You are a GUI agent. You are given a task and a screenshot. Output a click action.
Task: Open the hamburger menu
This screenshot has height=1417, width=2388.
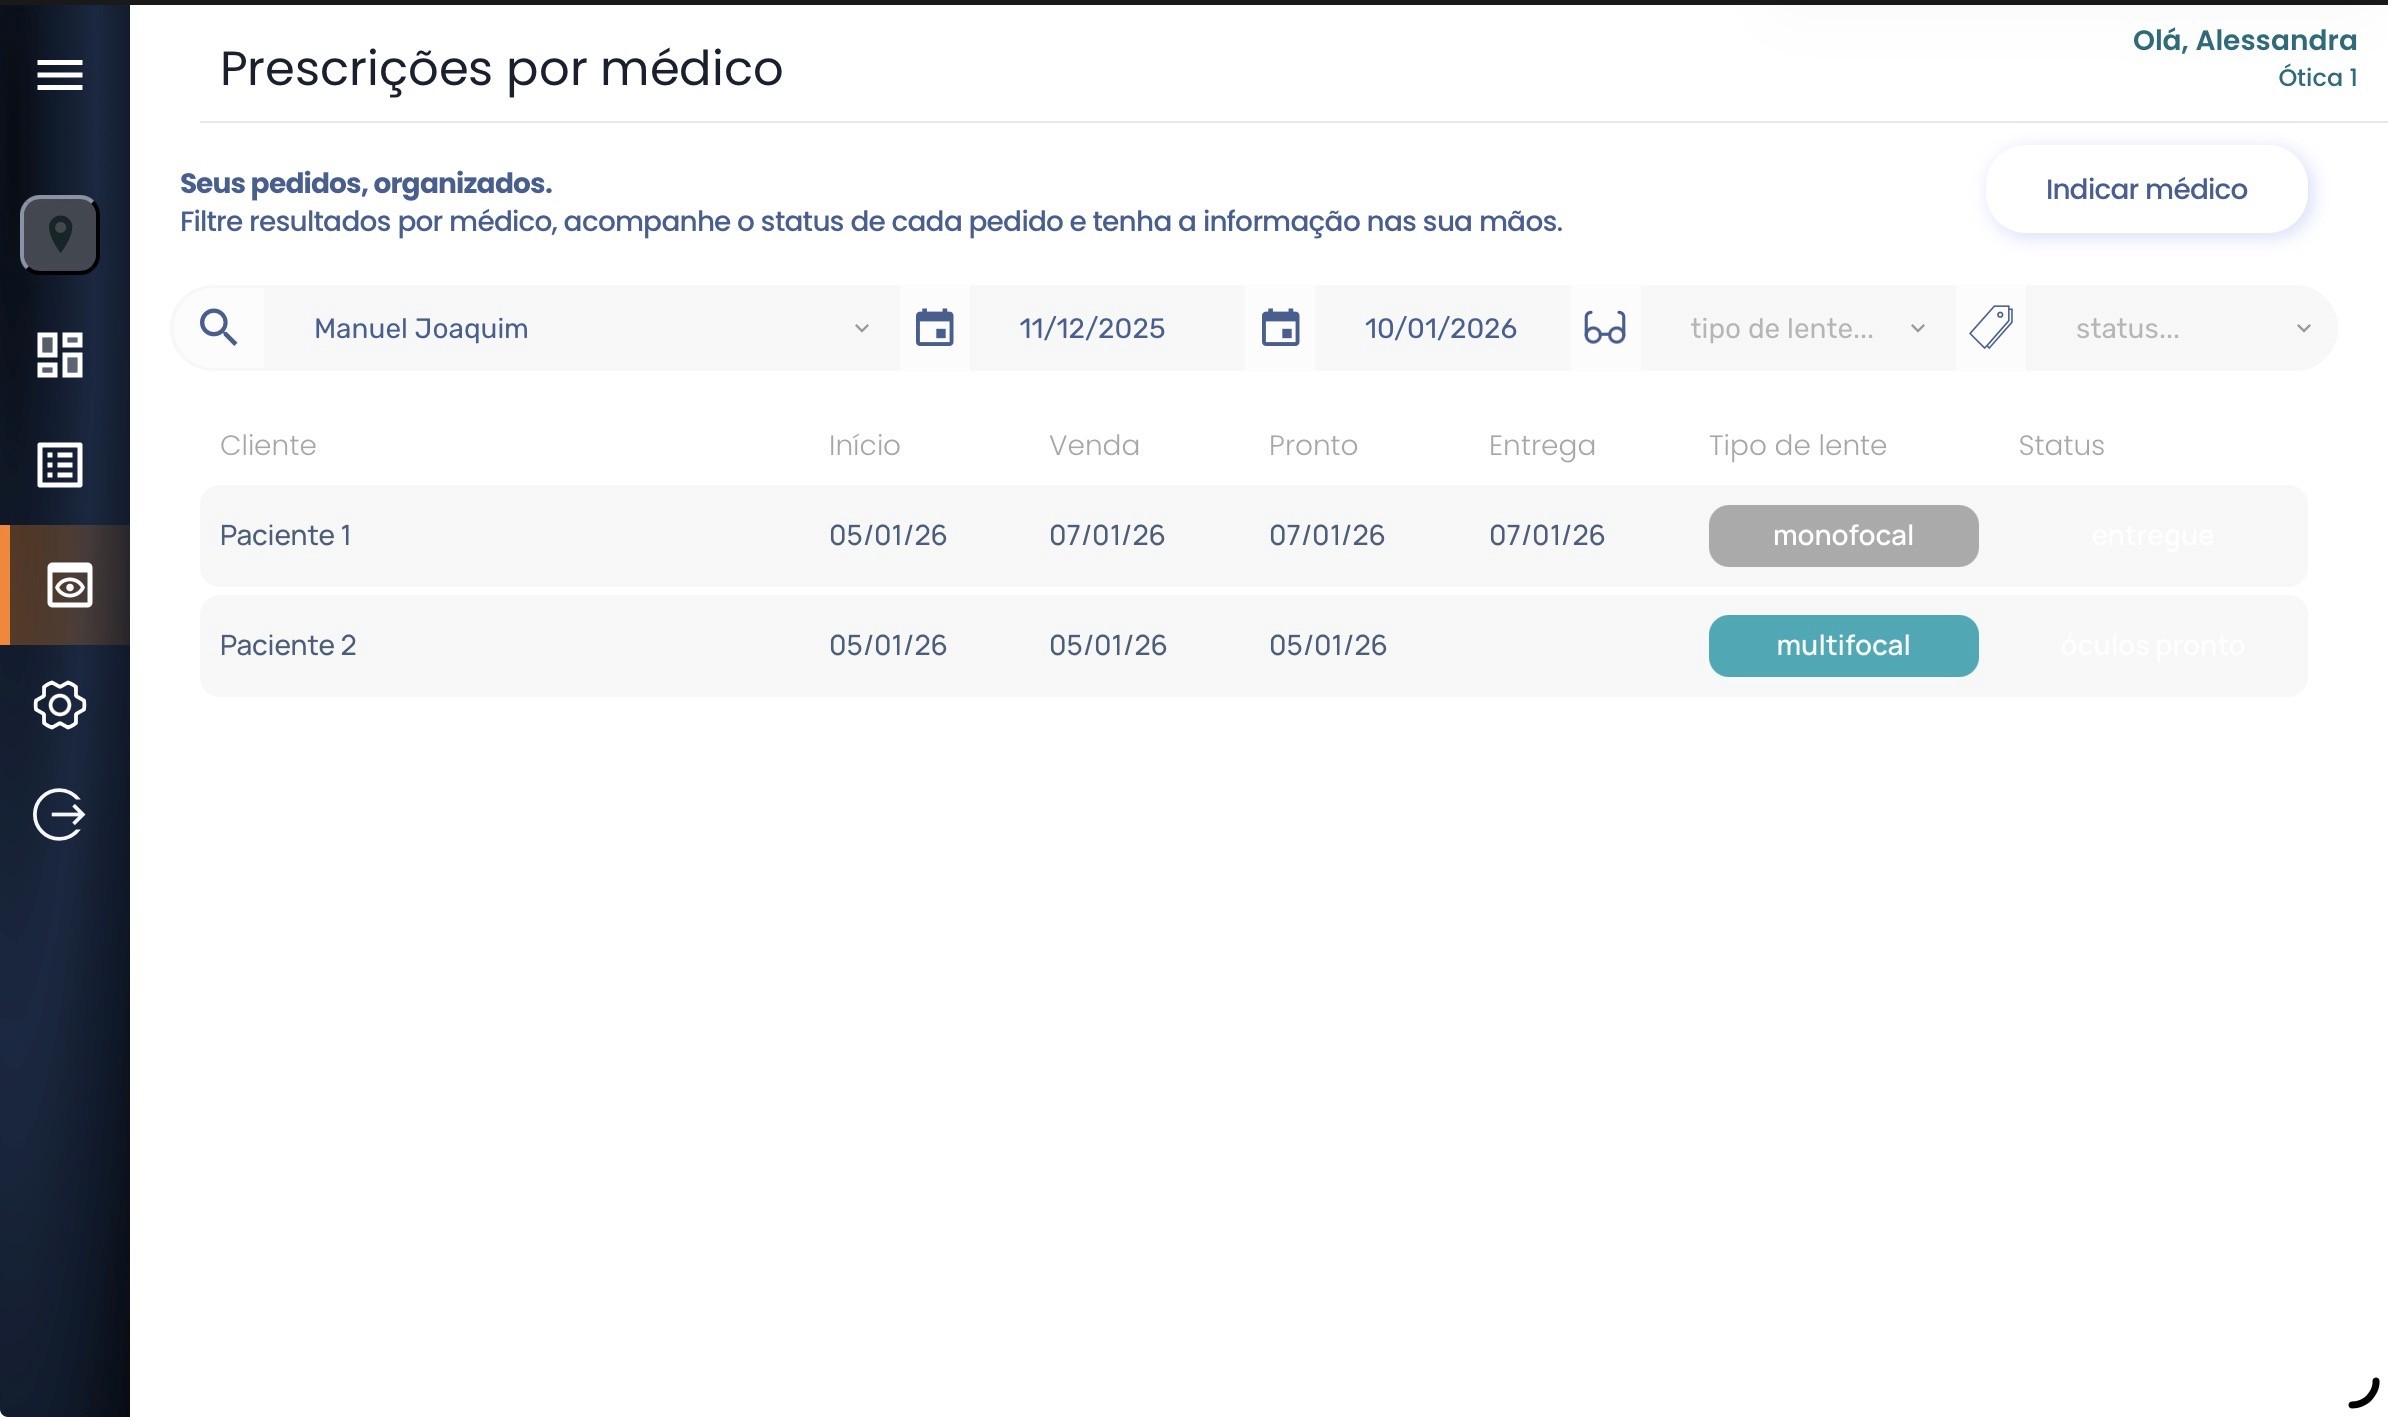coord(60,75)
